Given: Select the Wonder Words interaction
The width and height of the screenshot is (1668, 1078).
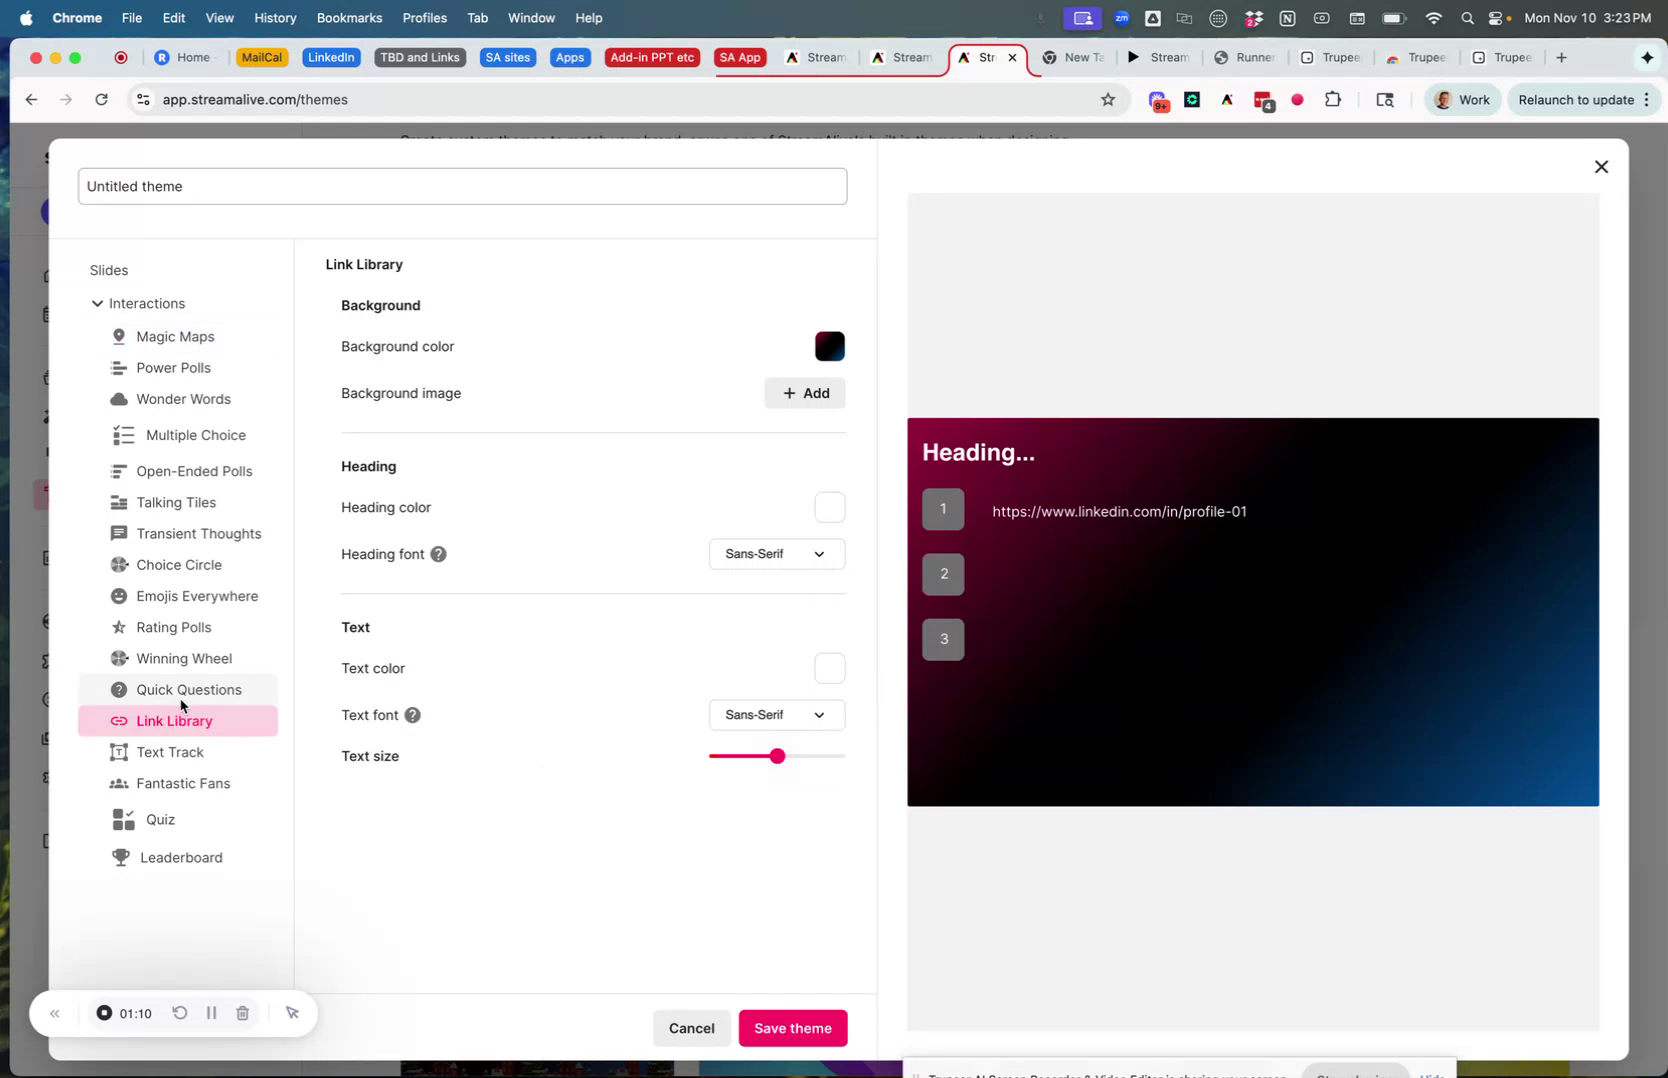Looking at the screenshot, I should (182, 399).
